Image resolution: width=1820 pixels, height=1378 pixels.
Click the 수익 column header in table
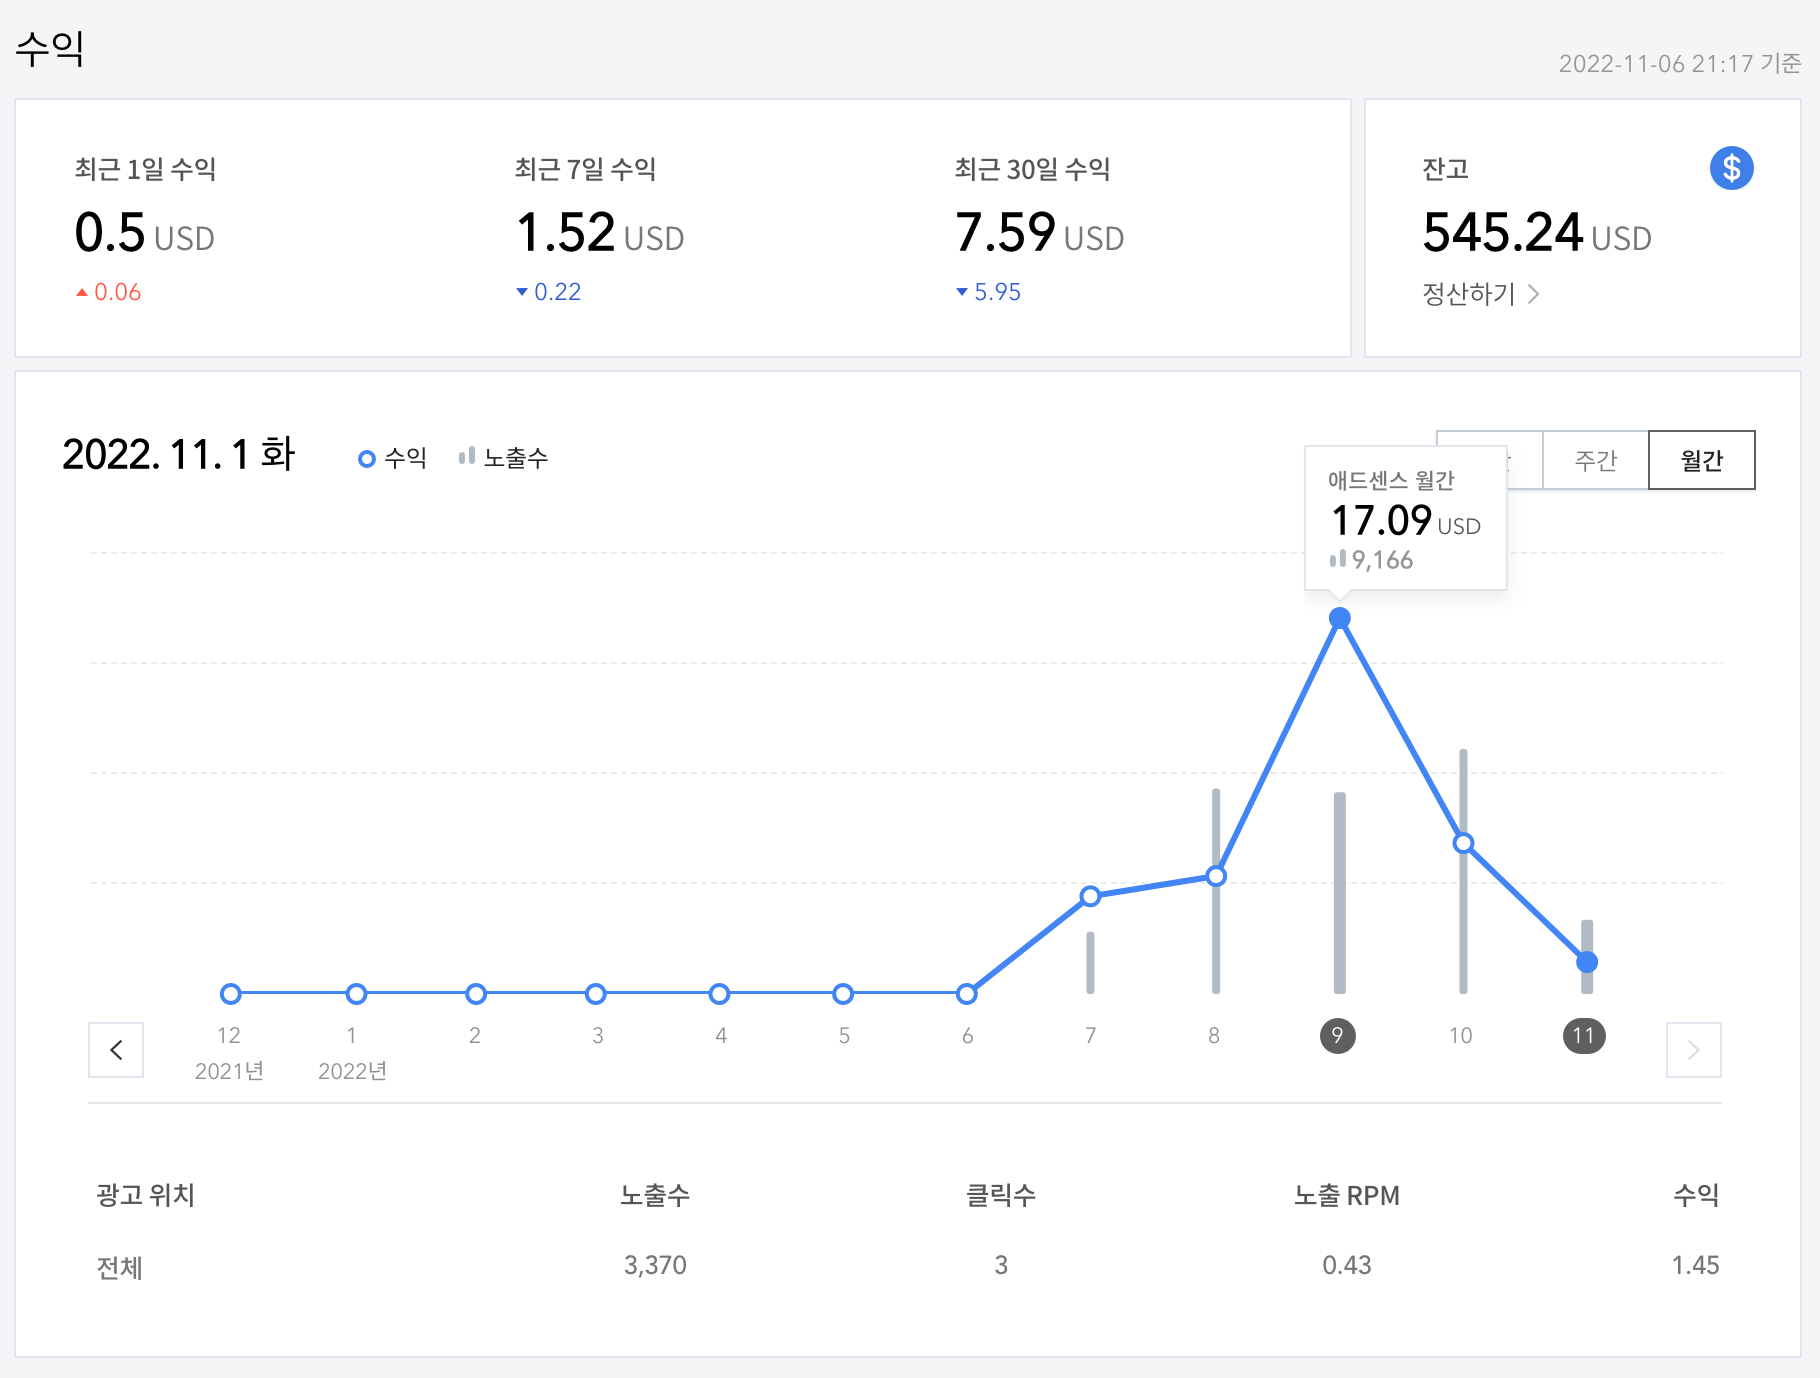pos(1696,1195)
